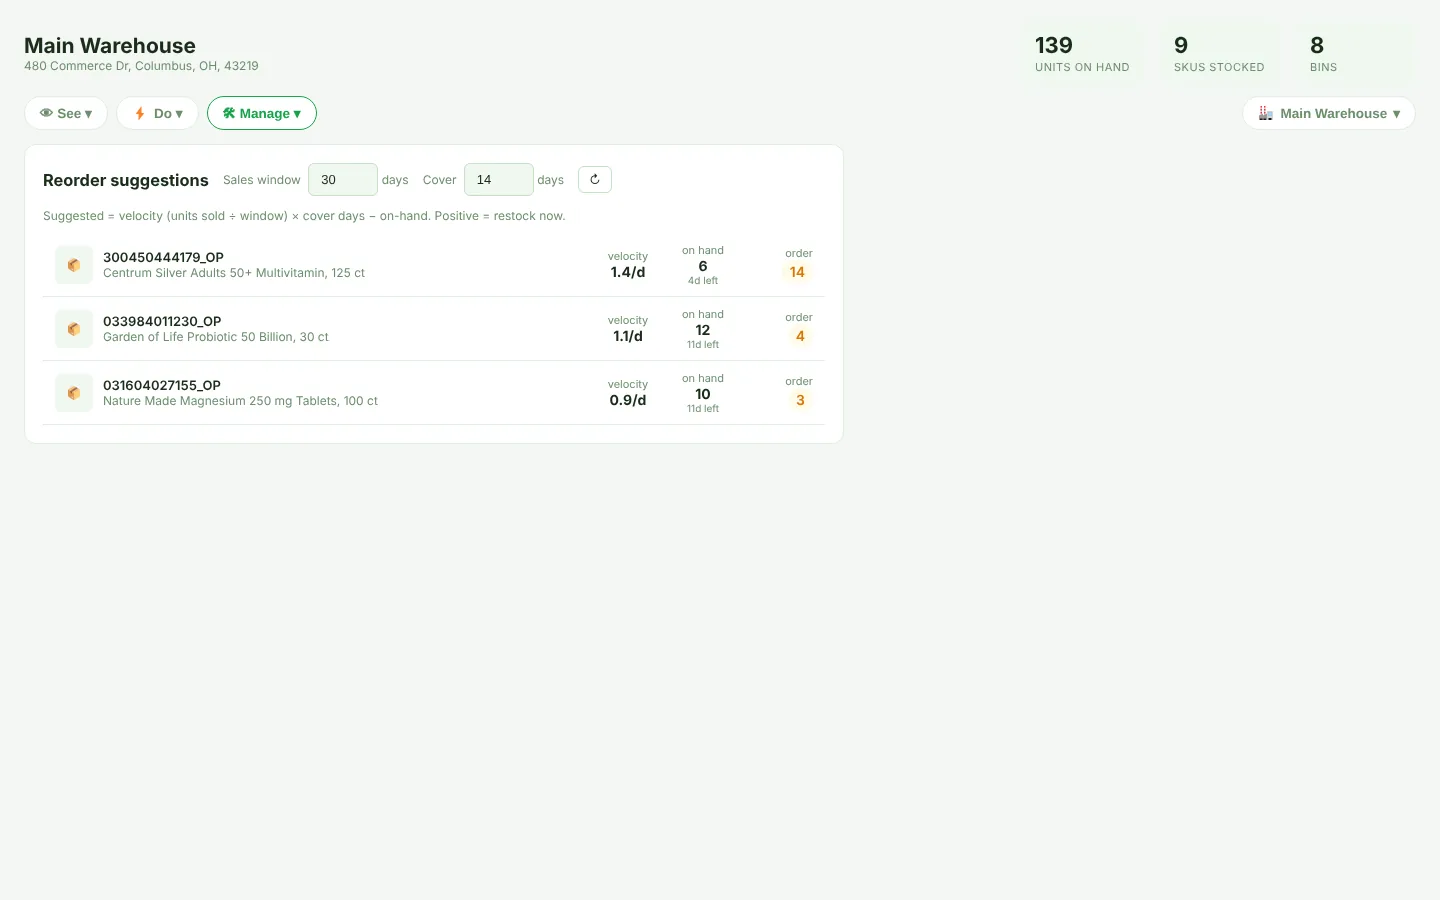Viewport: 1440px width, 900px height.
Task: Click on-hand value 10 for Nature Made Magnesium
Action: 703,394
